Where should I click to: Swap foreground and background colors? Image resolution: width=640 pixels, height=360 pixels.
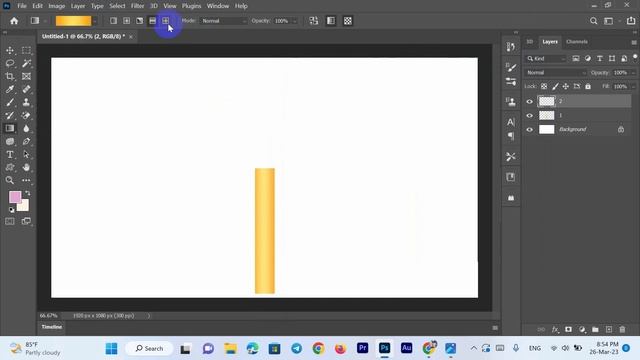click(x=28, y=193)
